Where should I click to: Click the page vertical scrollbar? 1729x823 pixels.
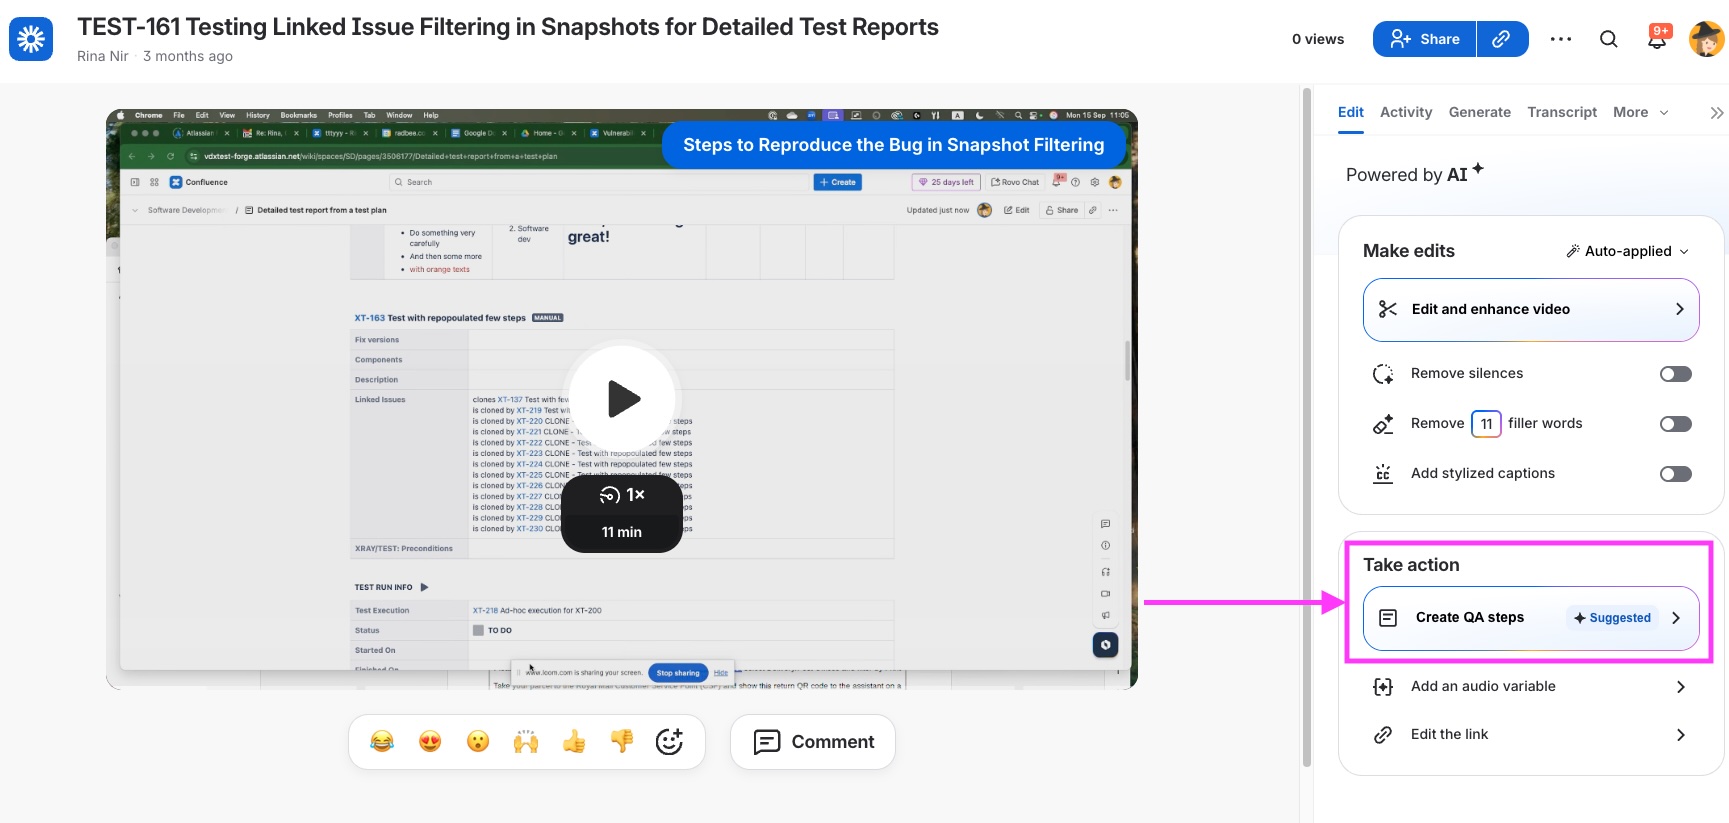(x=1307, y=430)
